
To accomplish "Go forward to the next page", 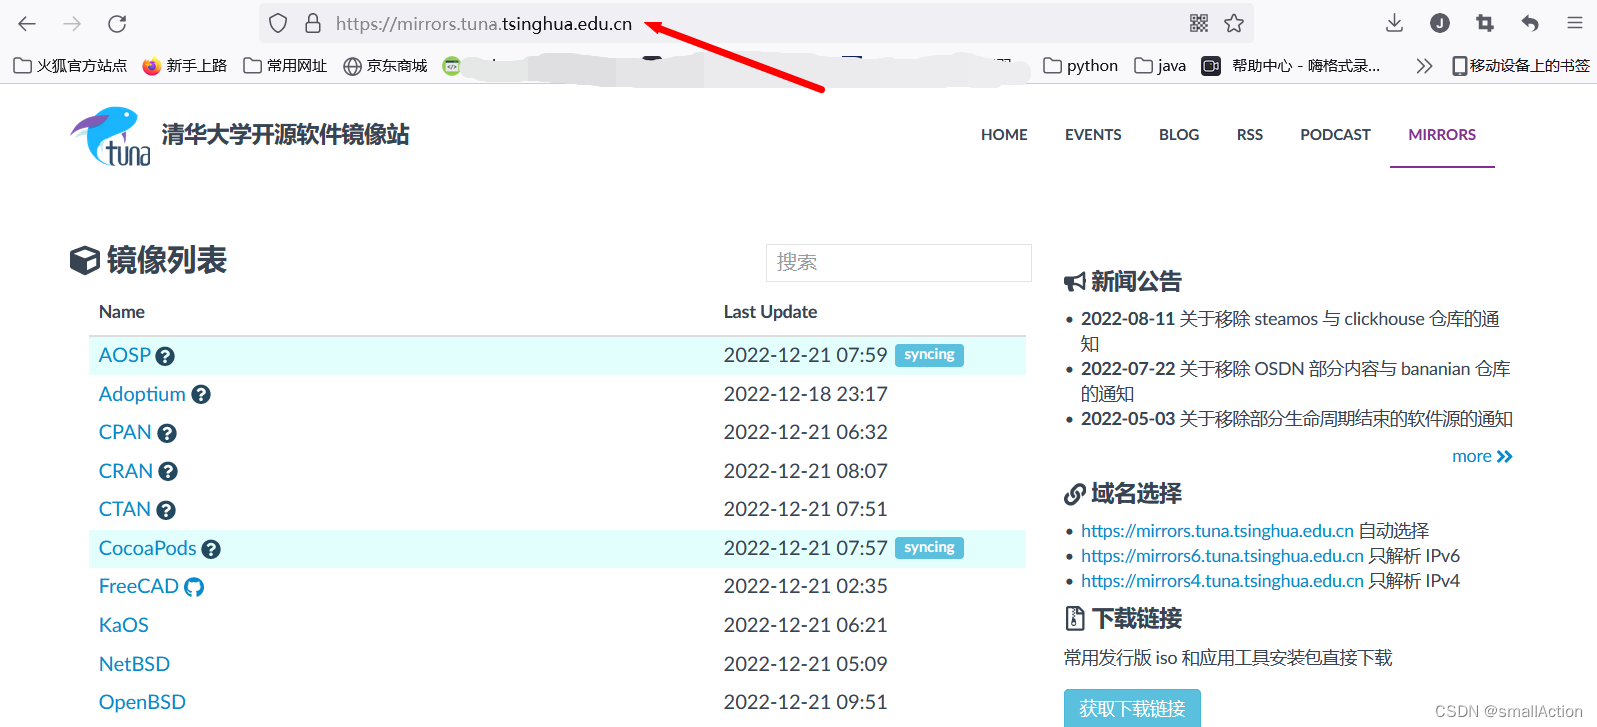I will click(72, 23).
